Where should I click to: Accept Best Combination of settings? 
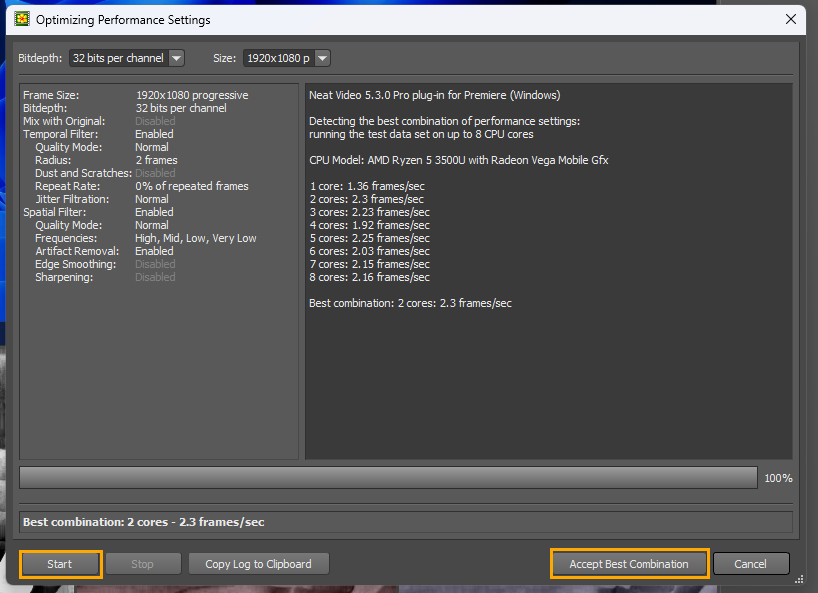point(629,564)
